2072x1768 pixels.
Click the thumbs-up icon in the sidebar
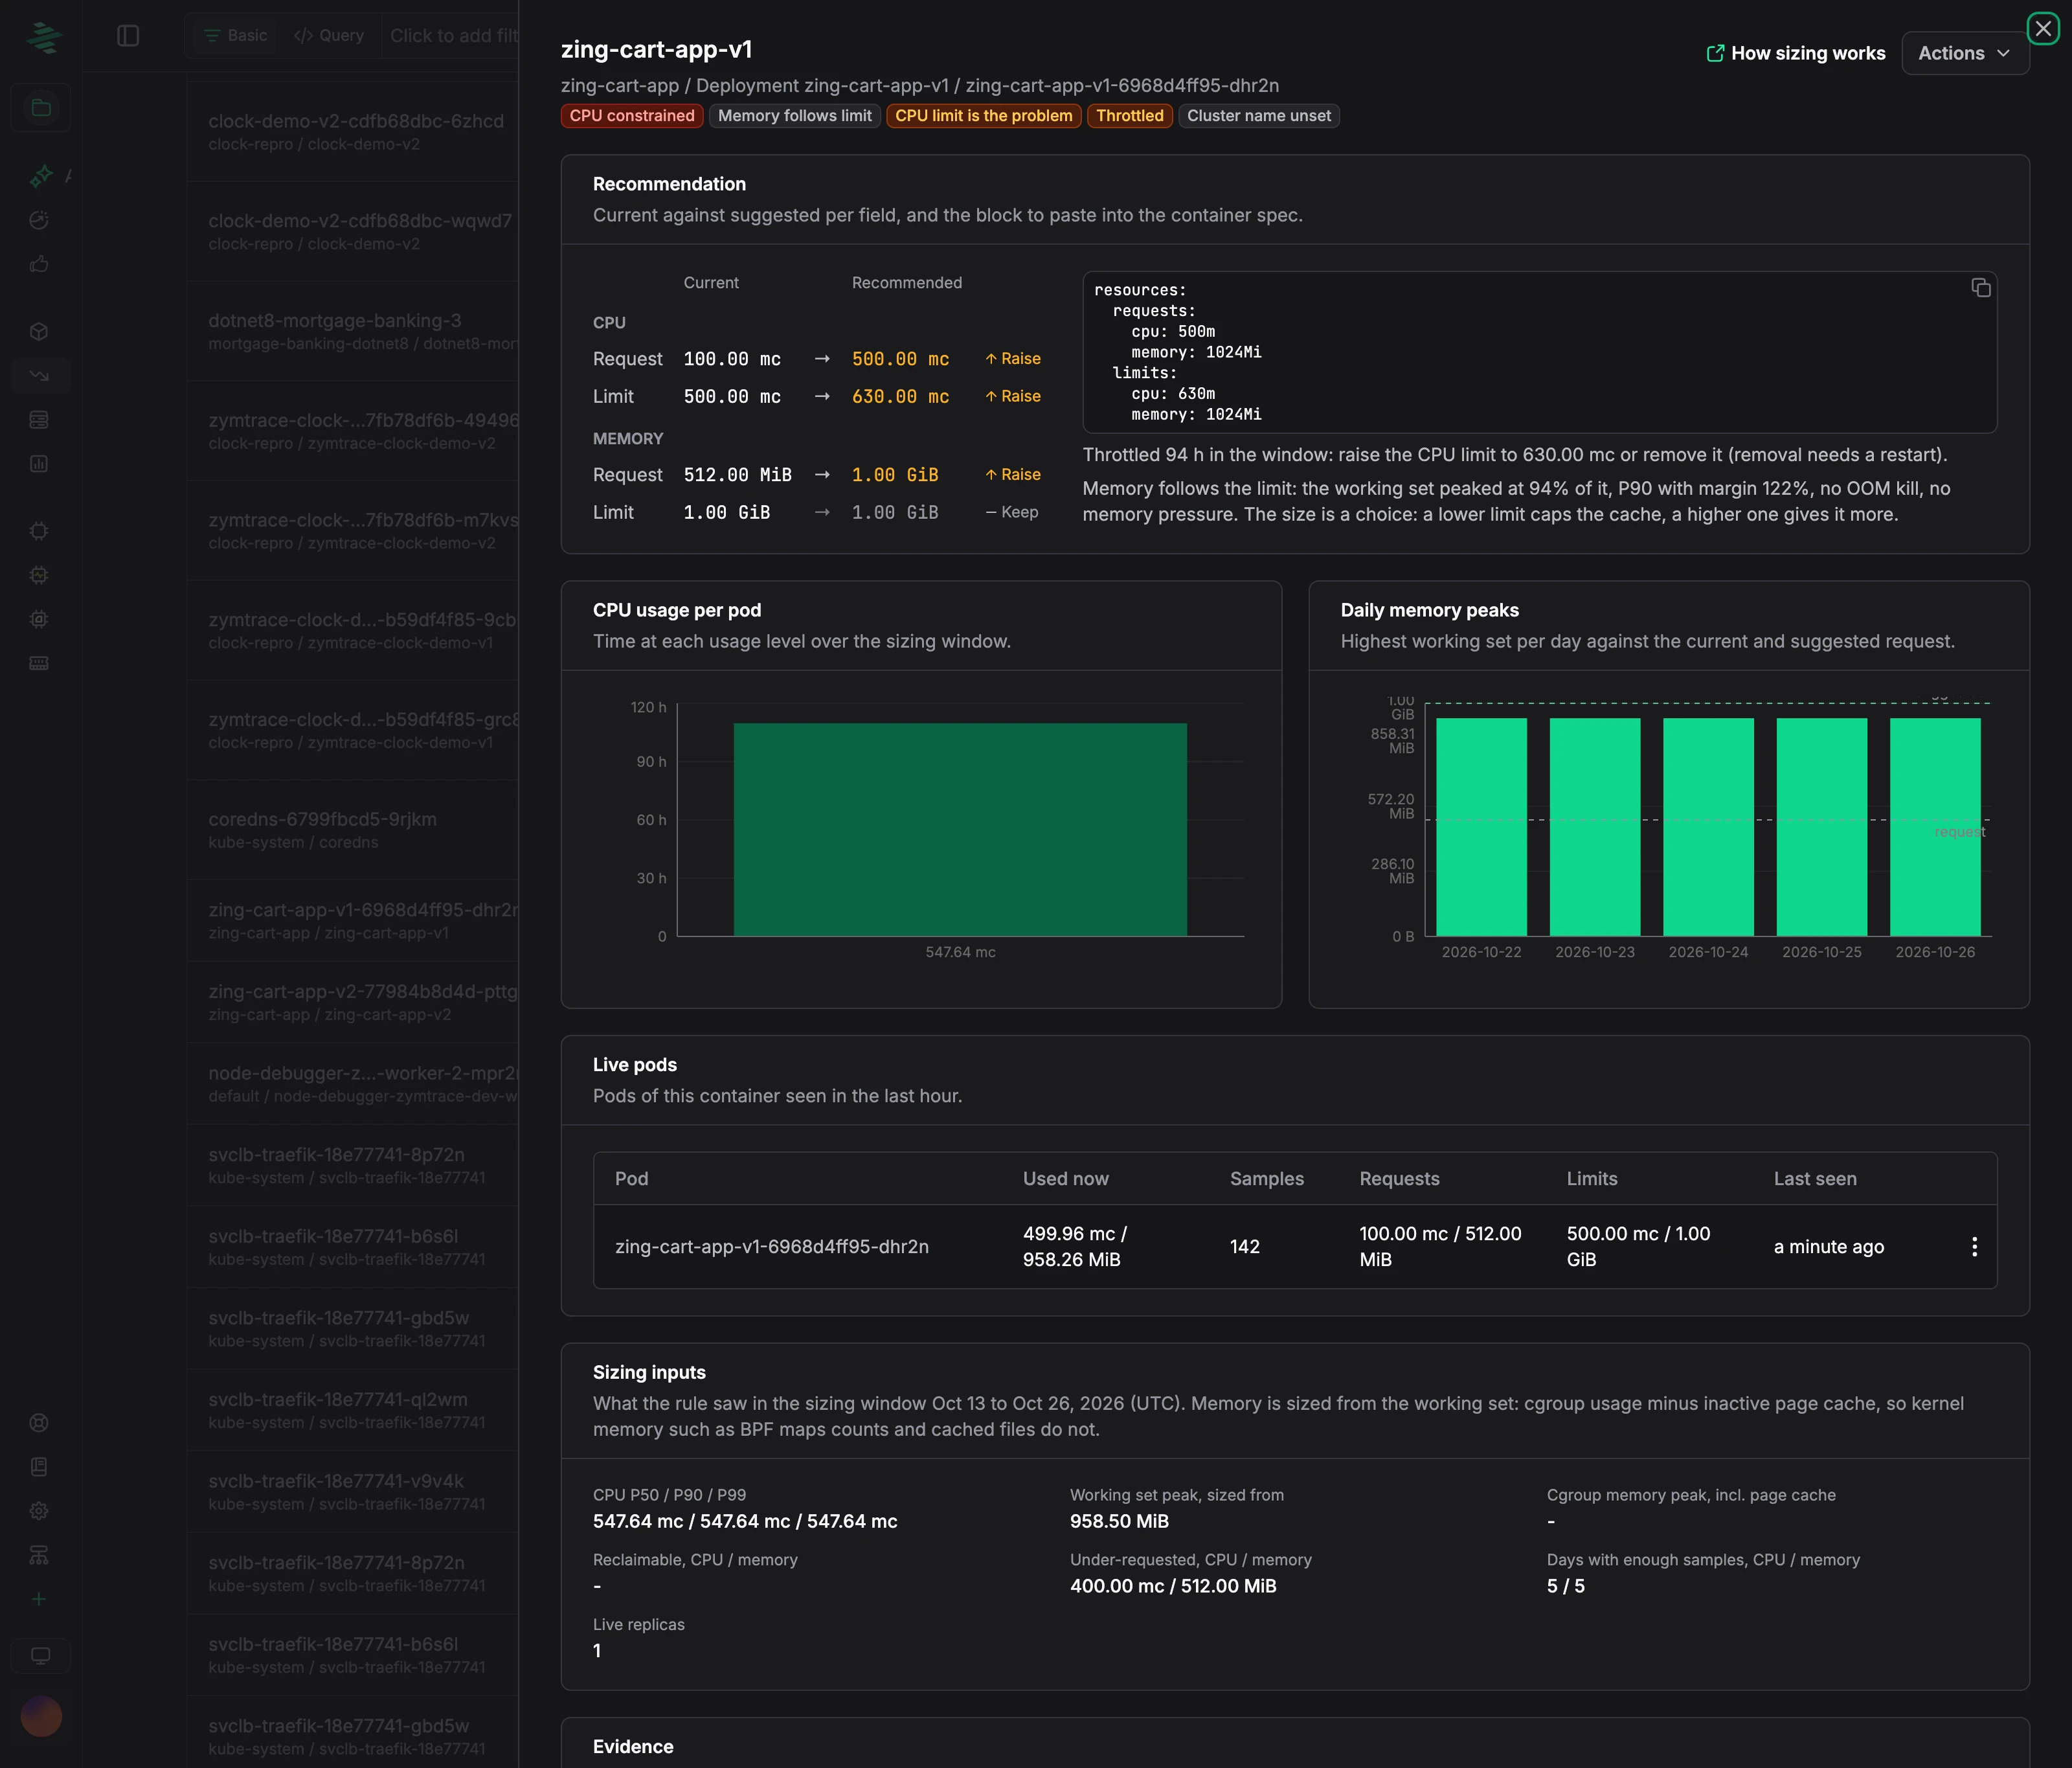pos(39,264)
